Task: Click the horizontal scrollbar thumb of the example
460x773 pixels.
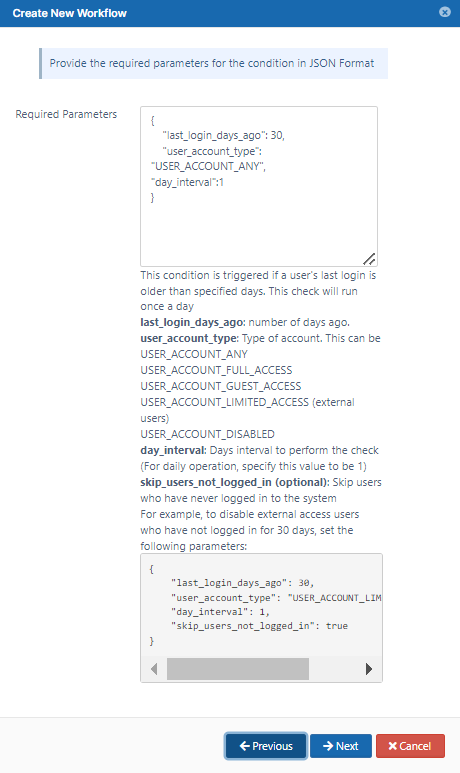Action: pyautogui.click(x=238, y=669)
